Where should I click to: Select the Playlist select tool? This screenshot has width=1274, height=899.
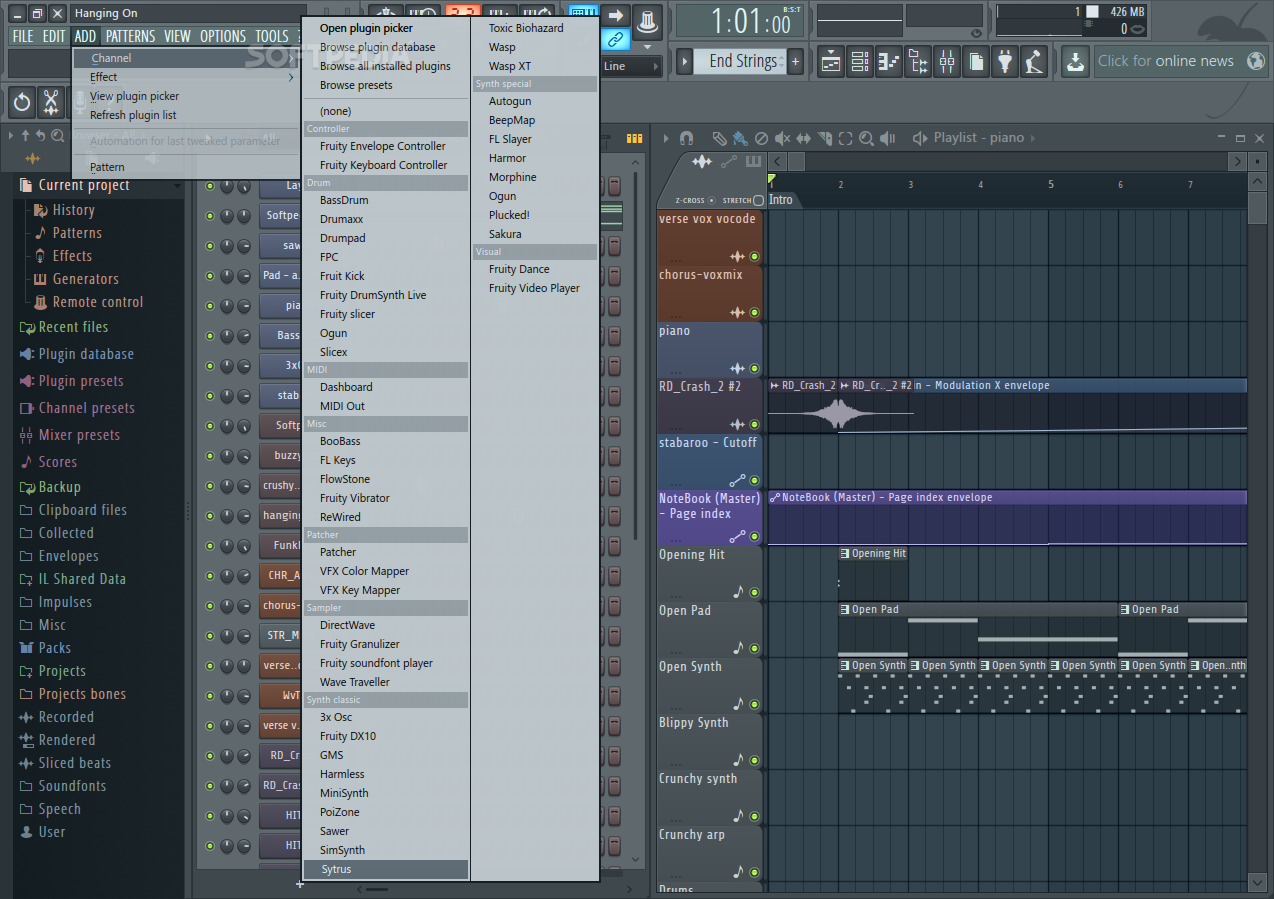846,138
